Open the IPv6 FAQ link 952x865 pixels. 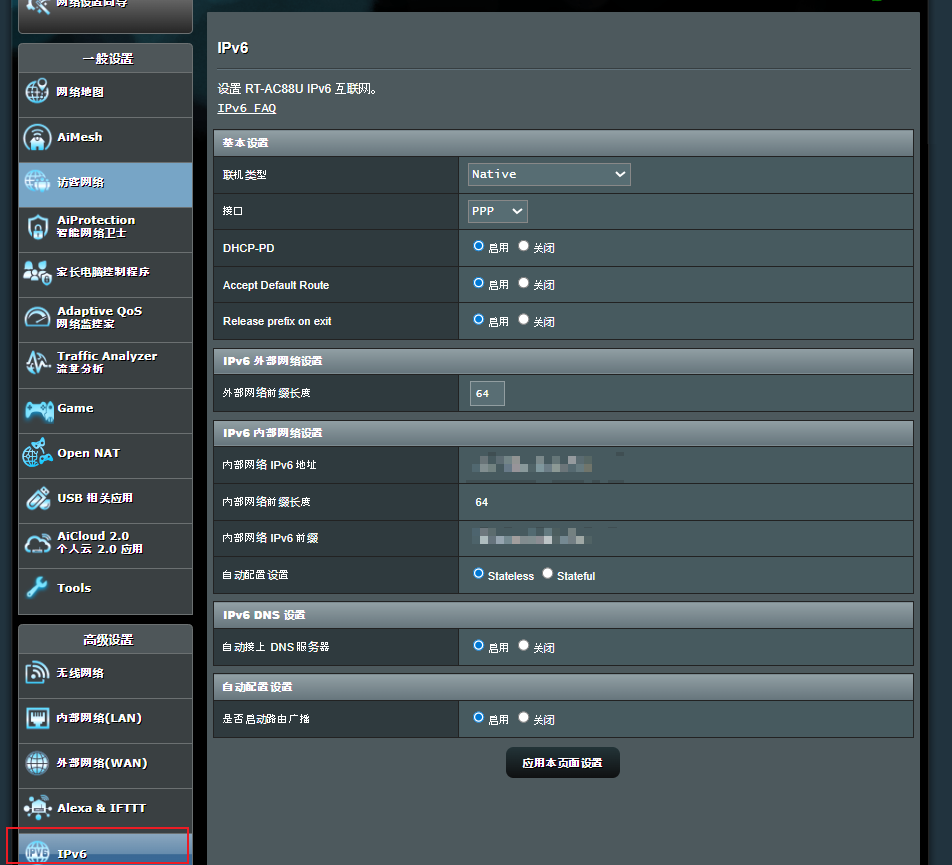pyautogui.click(x=246, y=107)
